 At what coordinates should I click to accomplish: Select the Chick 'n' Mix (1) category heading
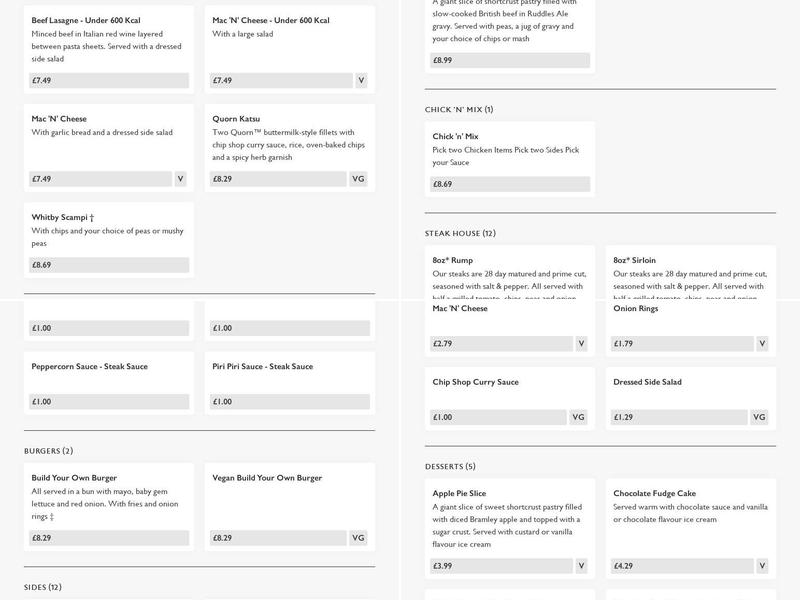(459, 109)
